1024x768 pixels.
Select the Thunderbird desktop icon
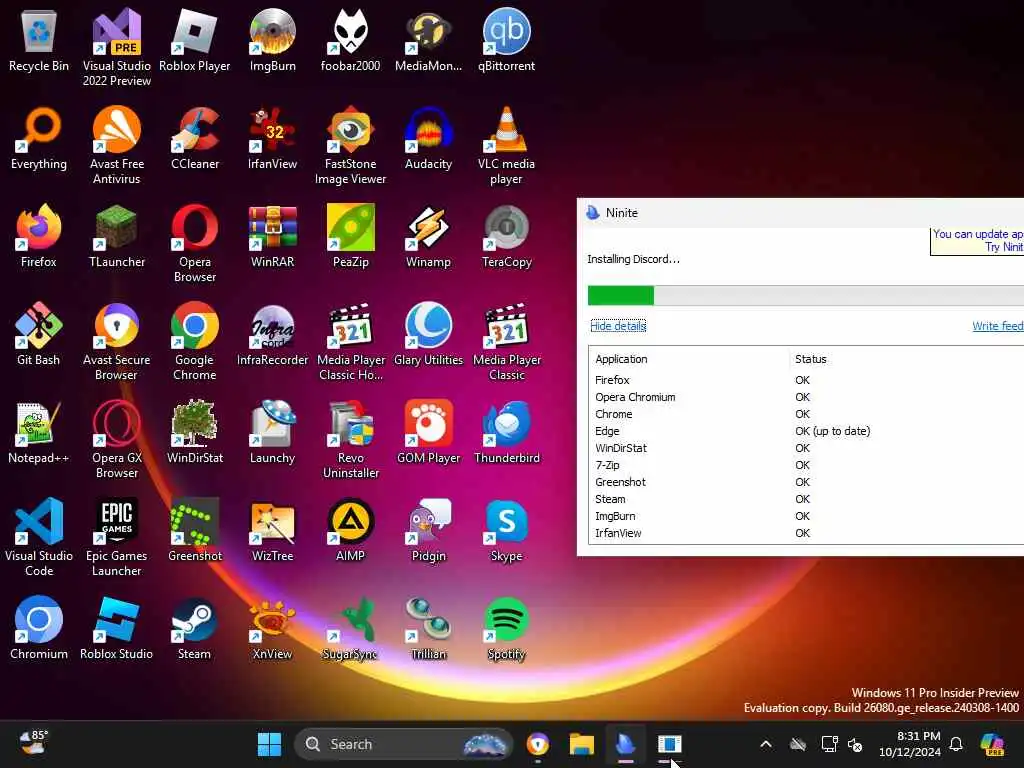pyautogui.click(x=506, y=432)
